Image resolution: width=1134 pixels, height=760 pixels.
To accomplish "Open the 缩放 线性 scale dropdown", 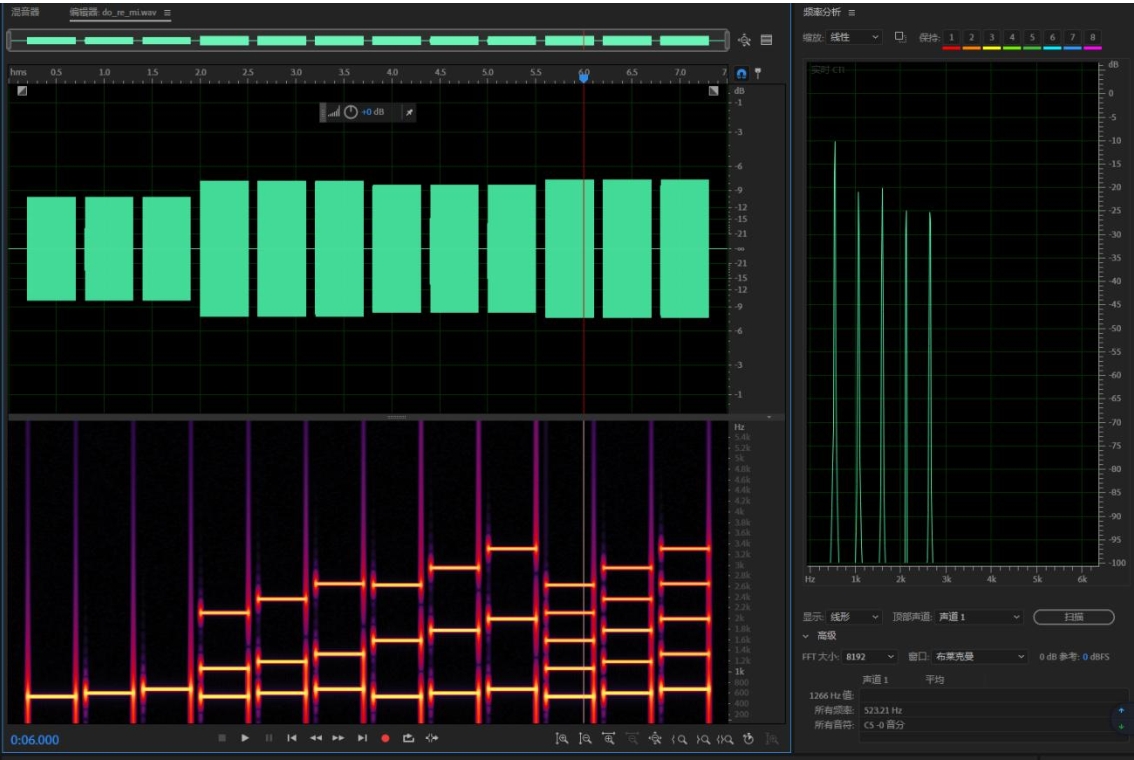I will [x=855, y=37].
